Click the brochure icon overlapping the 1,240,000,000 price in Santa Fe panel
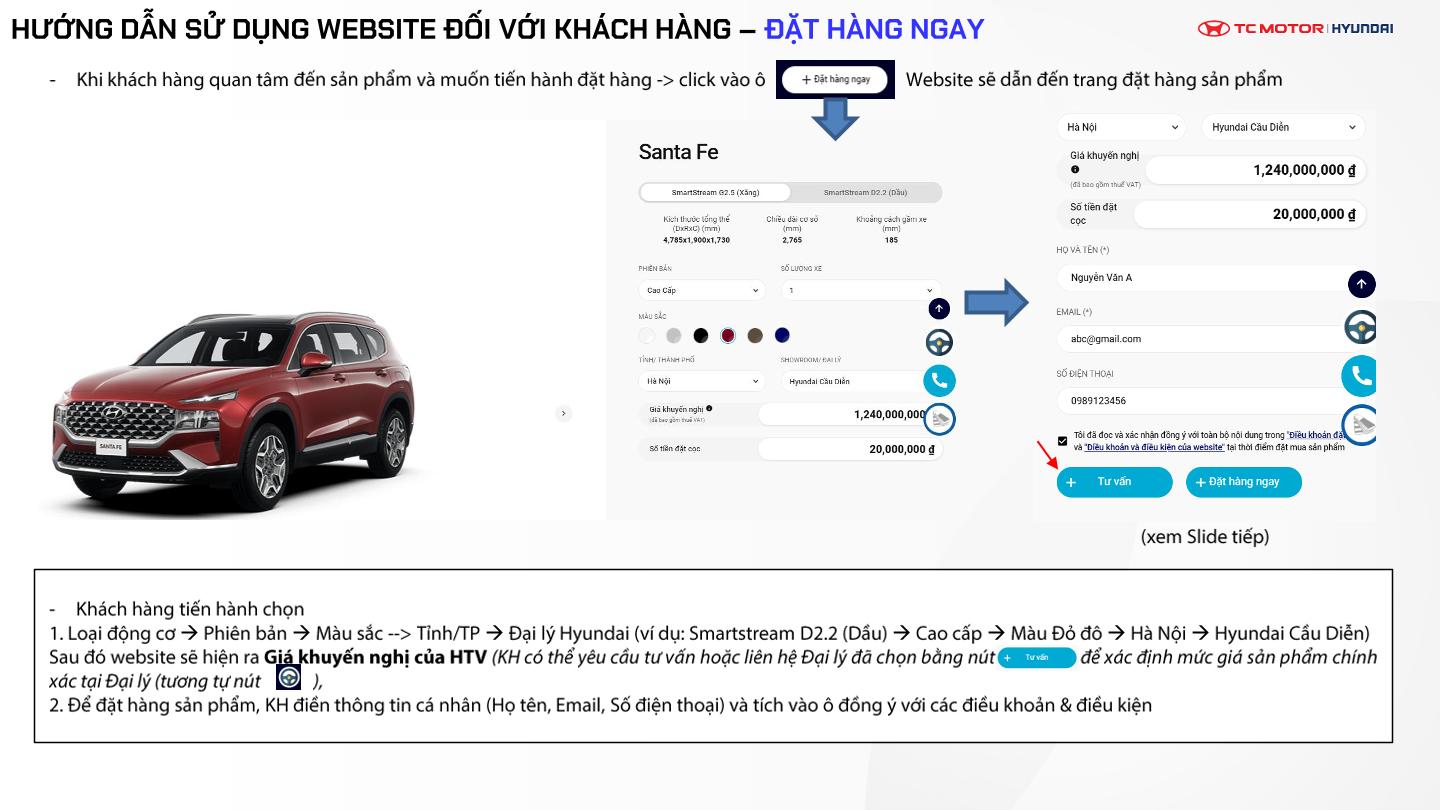The height and width of the screenshot is (810, 1440). point(939,419)
